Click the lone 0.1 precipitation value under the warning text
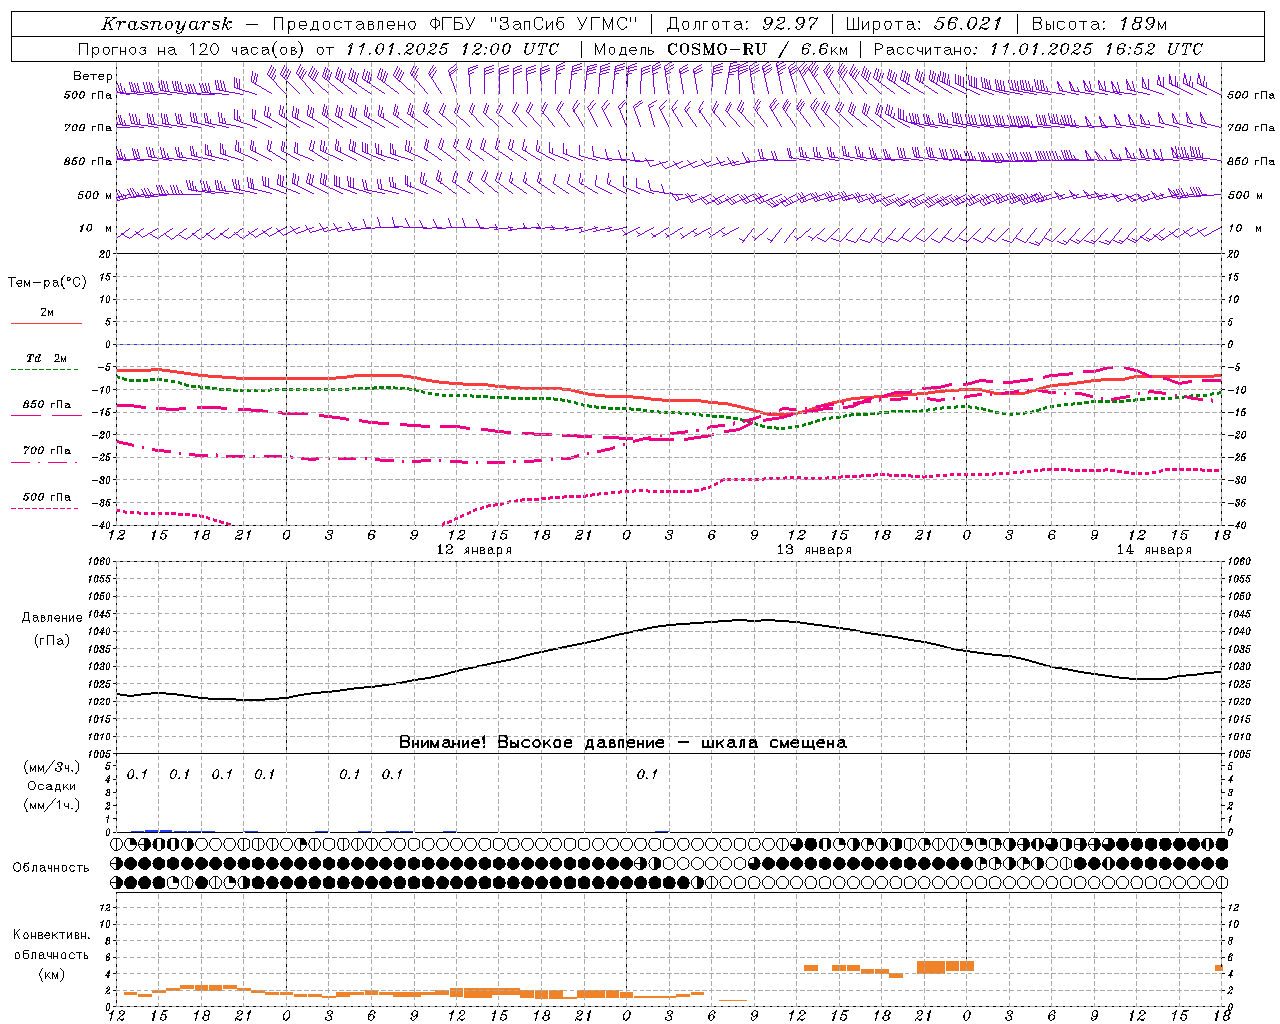 647,774
